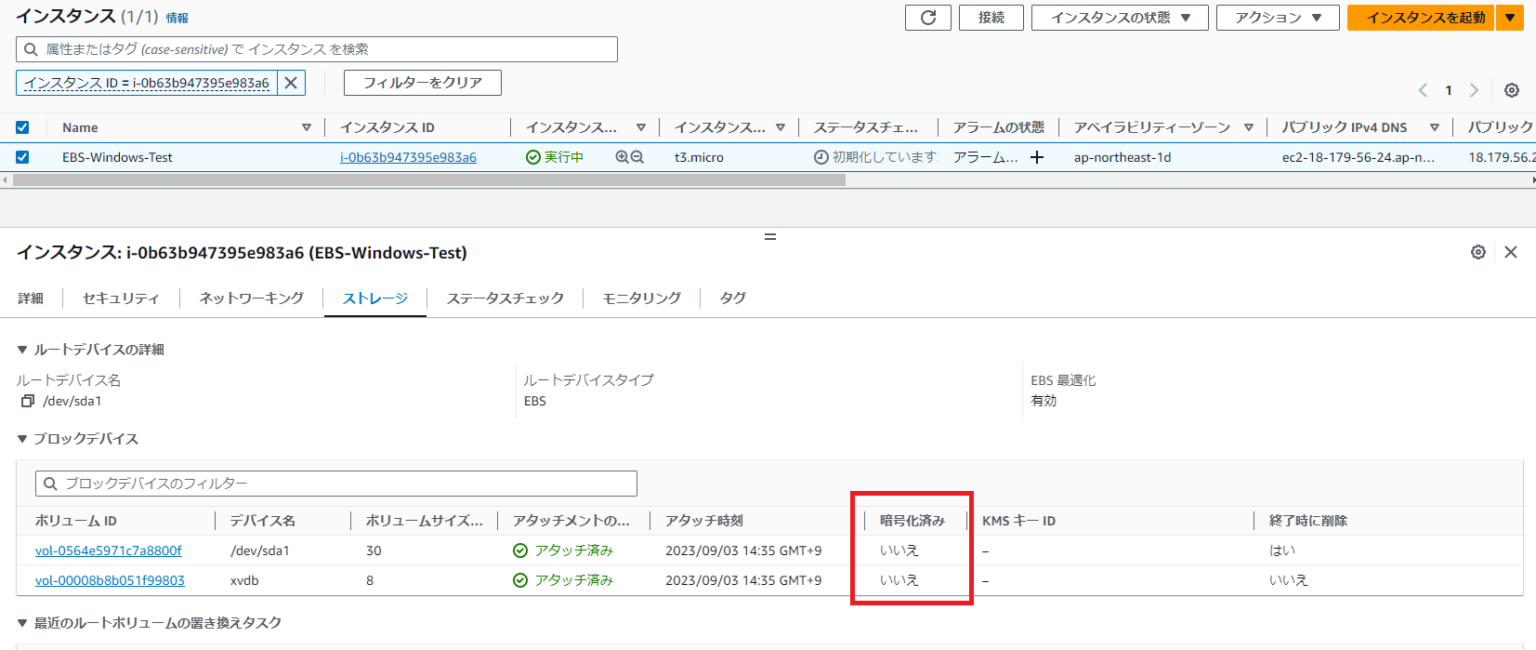Viewport: 1536px width, 650px height.
Task: Click the zoom-in magnifier beside 実行中
Action: point(622,157)
